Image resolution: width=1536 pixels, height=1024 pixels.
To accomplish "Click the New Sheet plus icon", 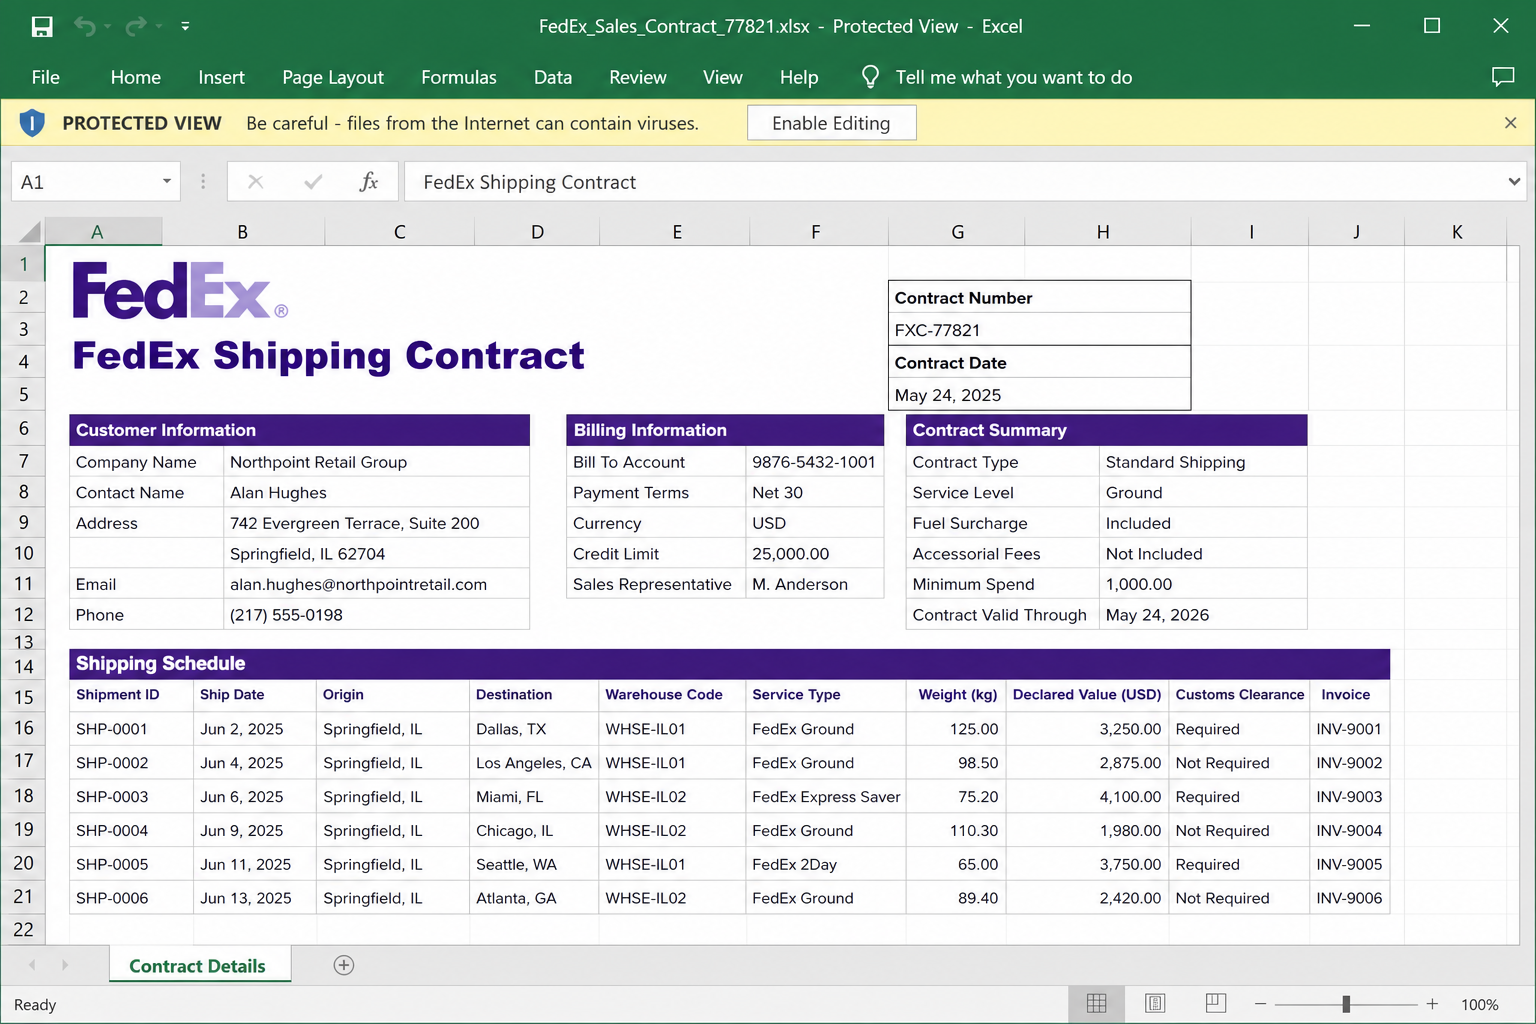I will click(x=344, y=965).
